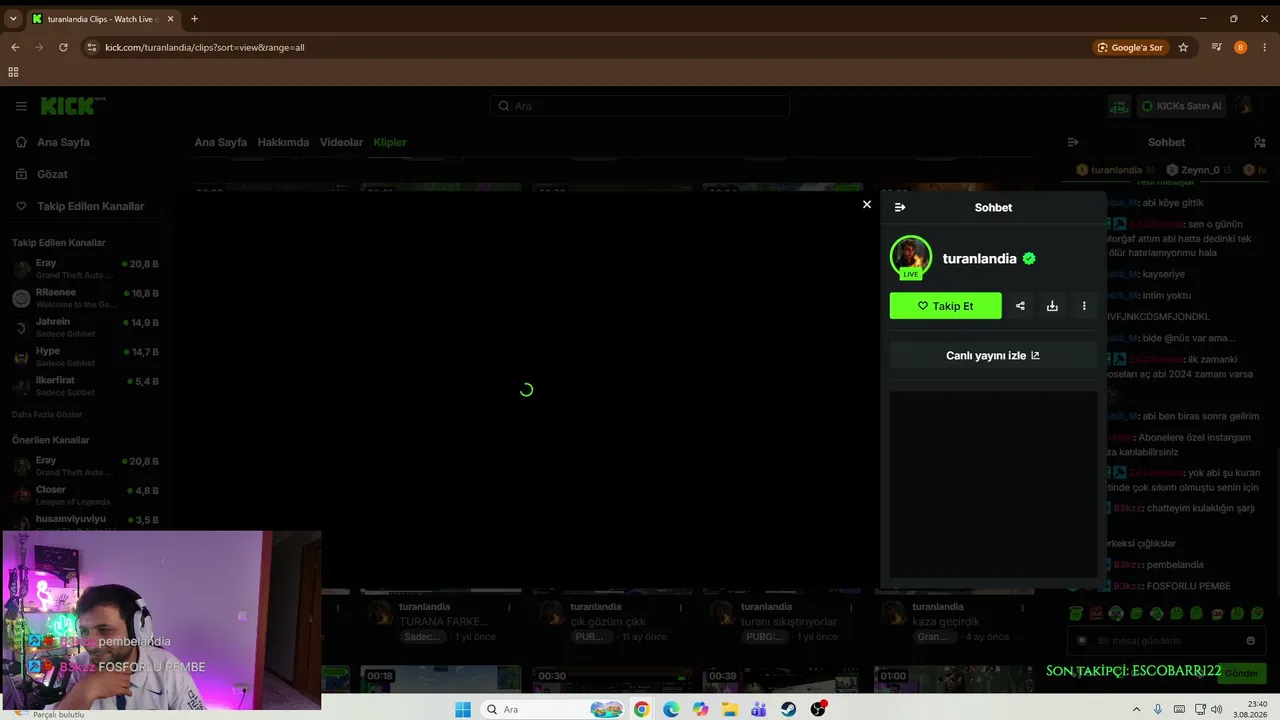The width and height of the screenshot is (1280, 720).
Task: Expand the hidden system tray icons
Action: coord(1137,709)
